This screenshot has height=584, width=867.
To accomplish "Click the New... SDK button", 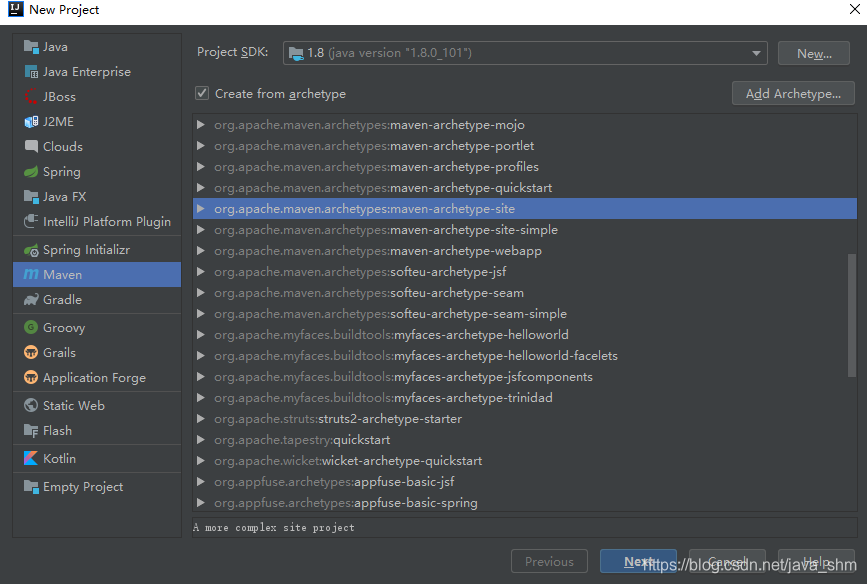I will pos(813,54).
